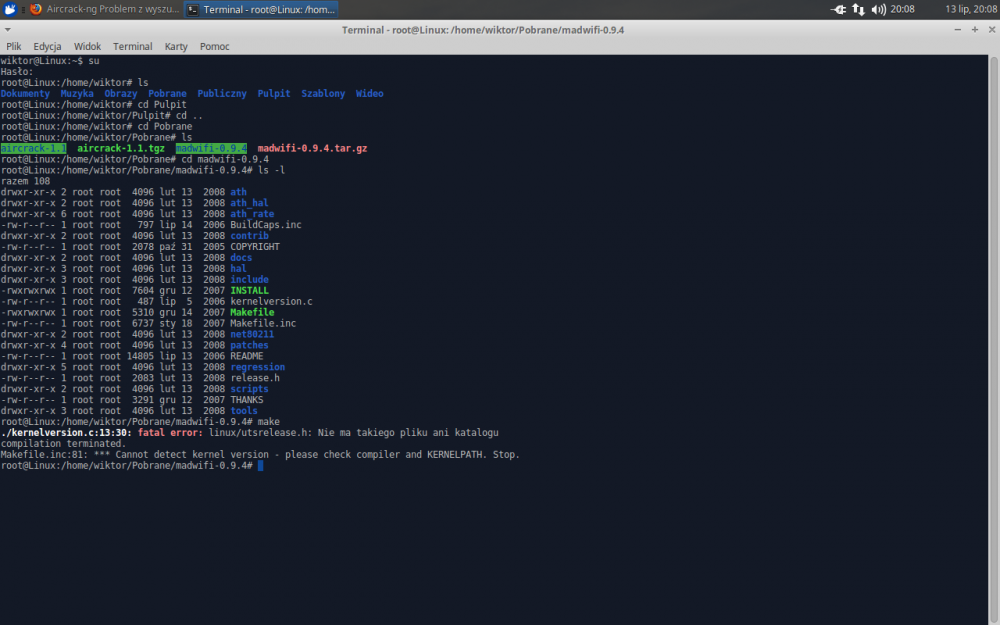The height and width of the screenshot is (625, 1000).
Task: Click the 'Hasło:' password prompt line
Action: click(x=17, y=72)
